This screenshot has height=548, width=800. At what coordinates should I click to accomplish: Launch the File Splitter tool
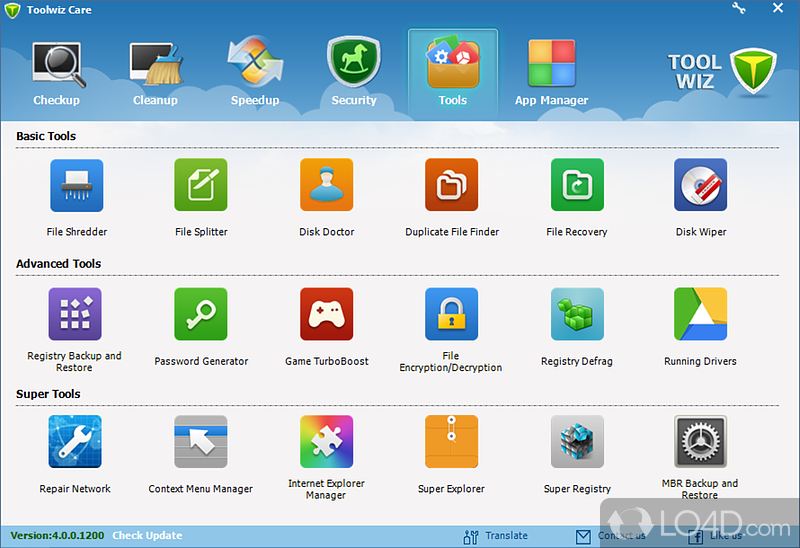[x=201, y=186]
